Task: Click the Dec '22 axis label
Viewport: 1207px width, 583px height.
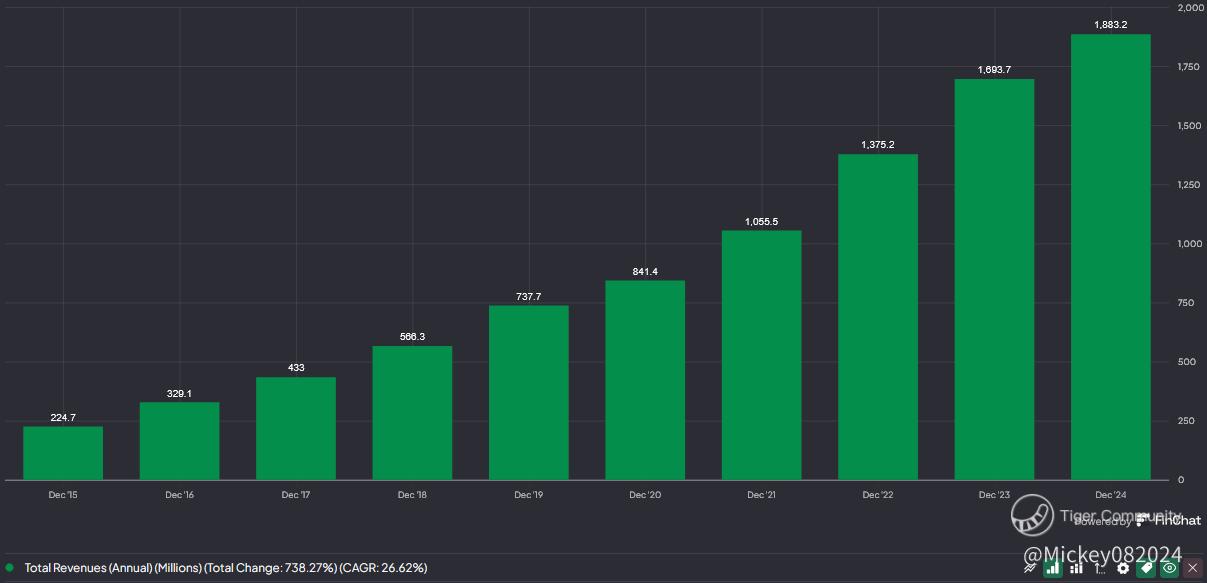Action: (x=878, y=495)
